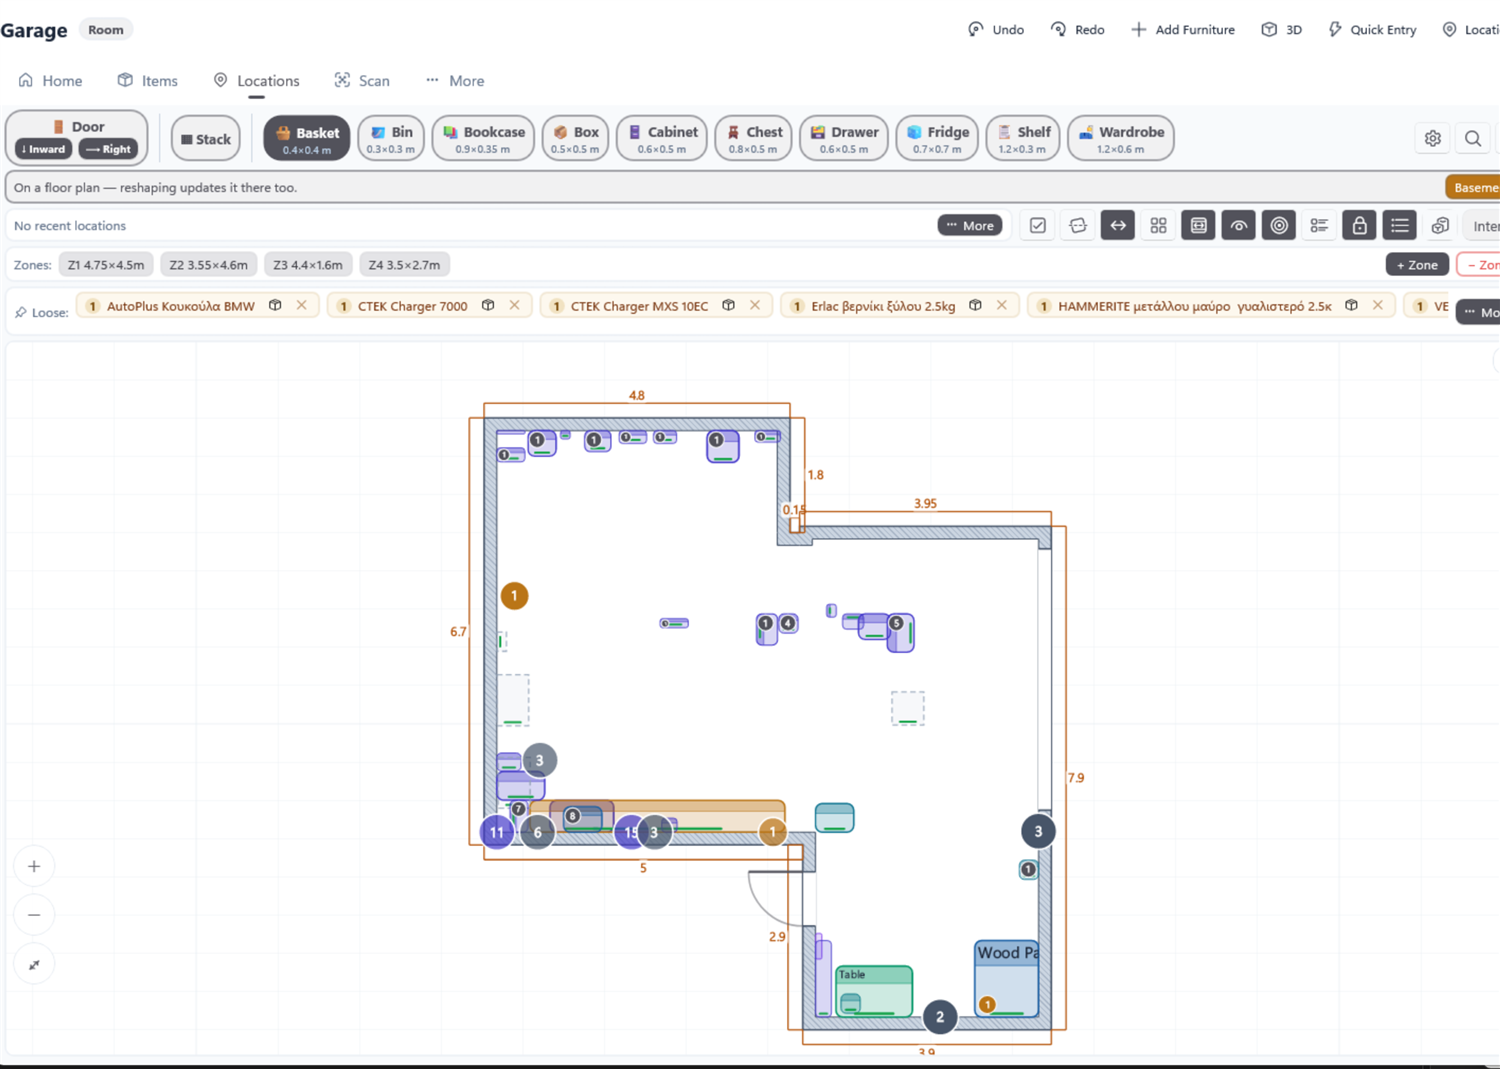1500x1069 pixels.
Task: Click the four-squares grid icon
Action: click(1158, 226)
